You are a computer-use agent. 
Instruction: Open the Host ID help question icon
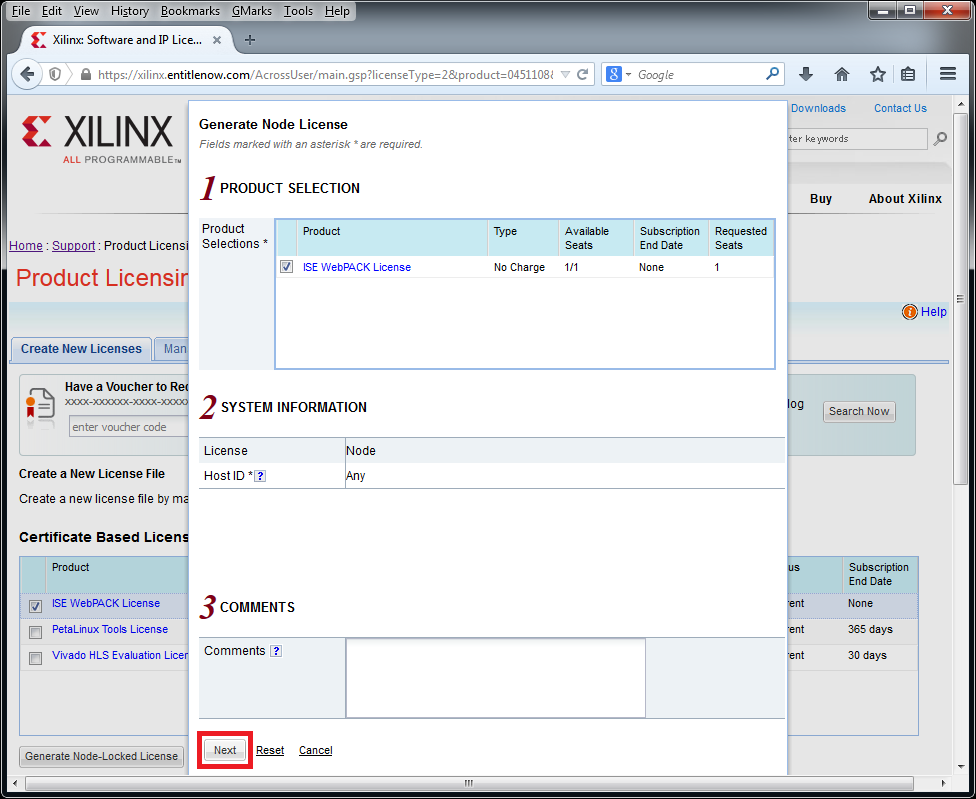261,476
